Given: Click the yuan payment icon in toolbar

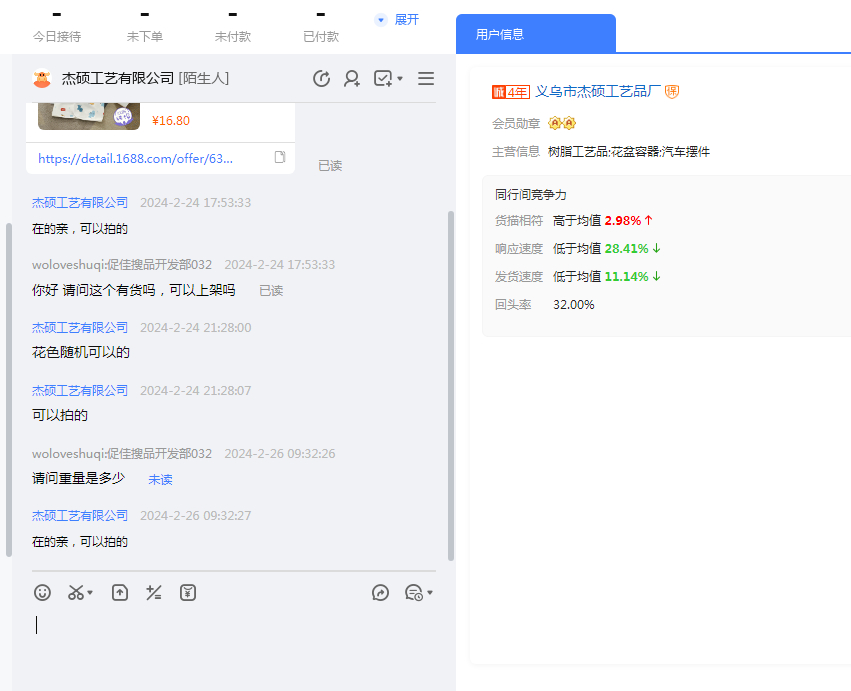Looking at the screenshot, I should [x=188, y=593].
